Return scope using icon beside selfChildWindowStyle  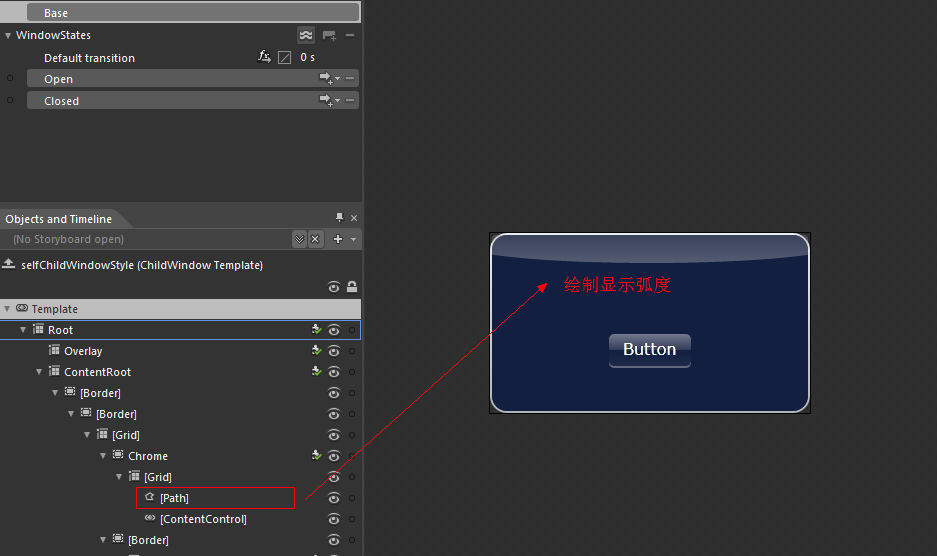point(9,264)
